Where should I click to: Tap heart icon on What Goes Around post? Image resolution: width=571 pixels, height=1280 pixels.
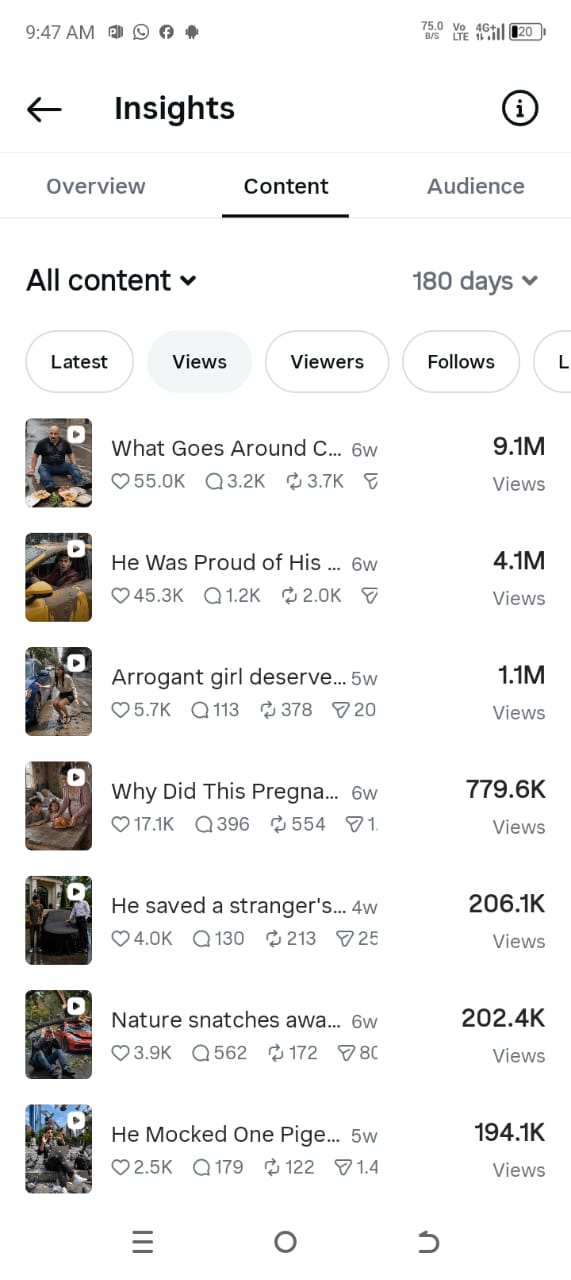coord(120,481)
